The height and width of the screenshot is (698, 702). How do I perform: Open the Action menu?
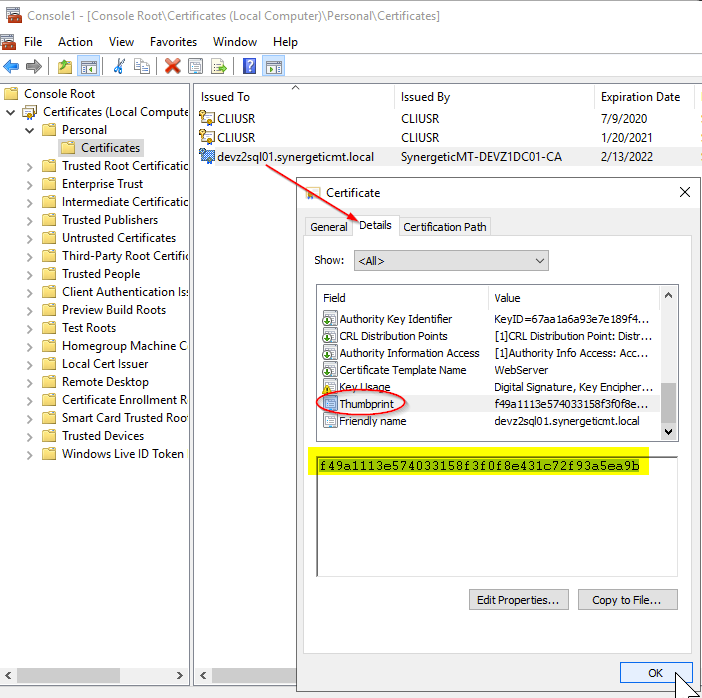coord(75,42)
